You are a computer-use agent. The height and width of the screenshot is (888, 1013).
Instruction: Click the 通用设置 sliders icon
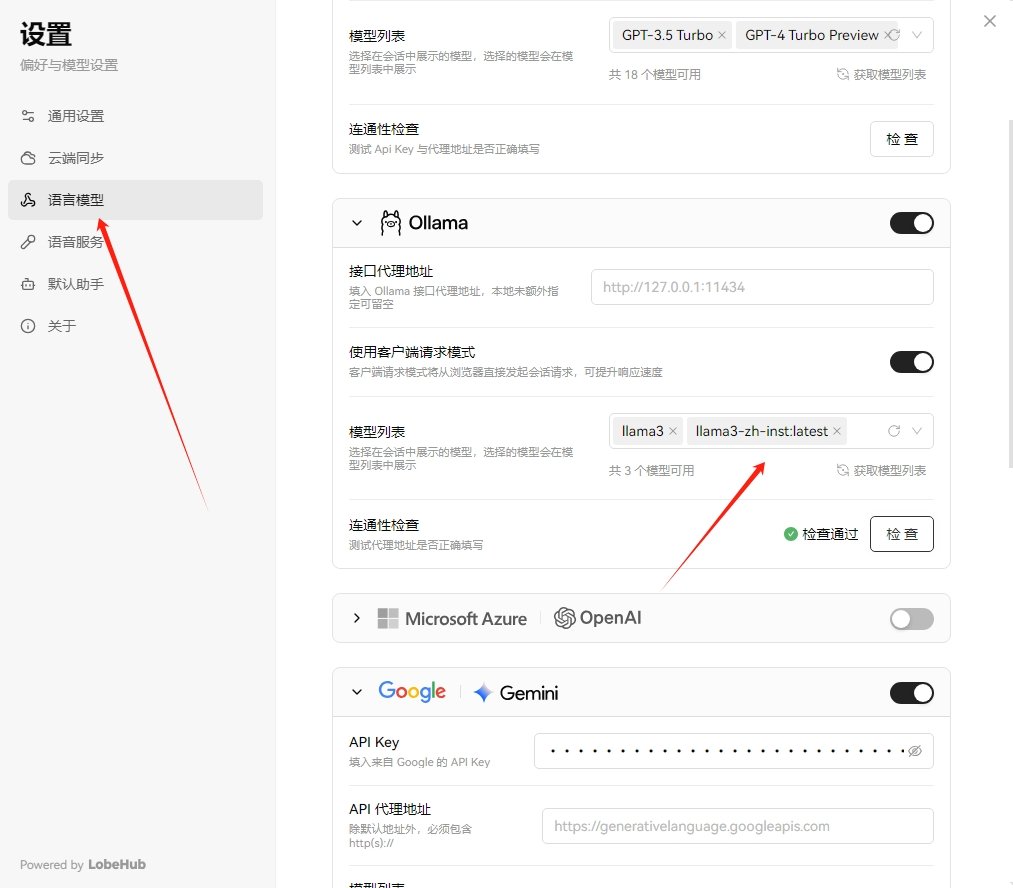tap(28, 116)
